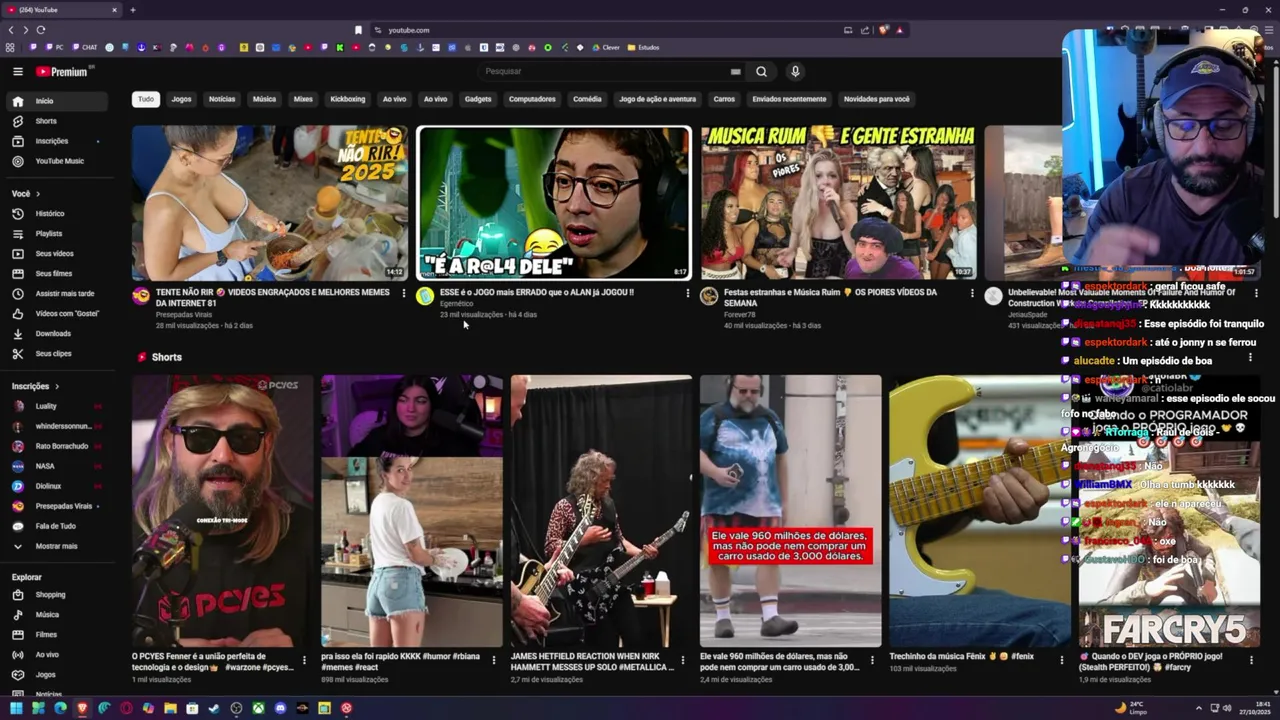Open the Brave Shields icon in address bar

point(883,30)
